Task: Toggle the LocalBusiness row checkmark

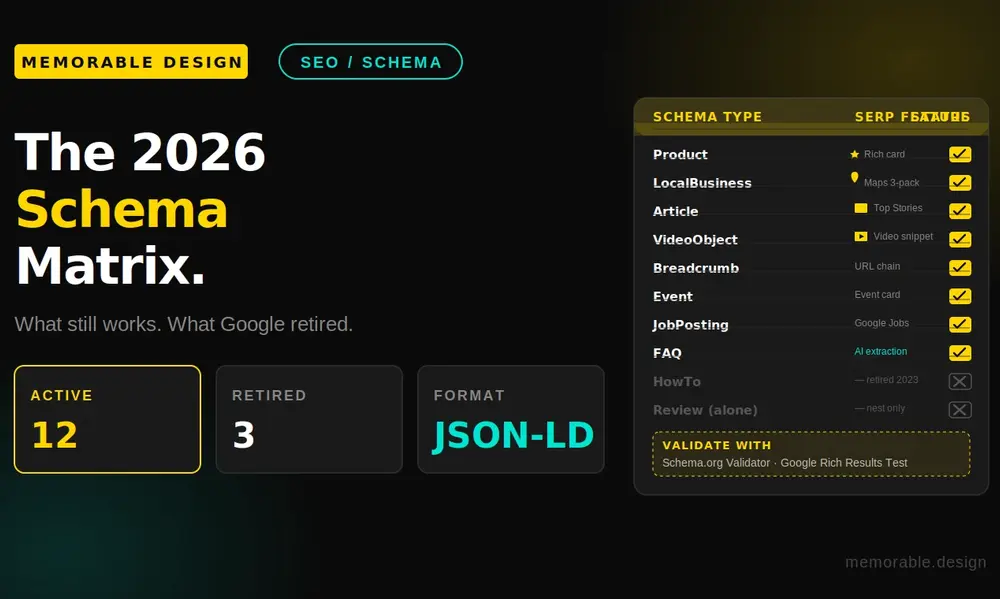Action: pyautogui.click(x=960, y=182)
